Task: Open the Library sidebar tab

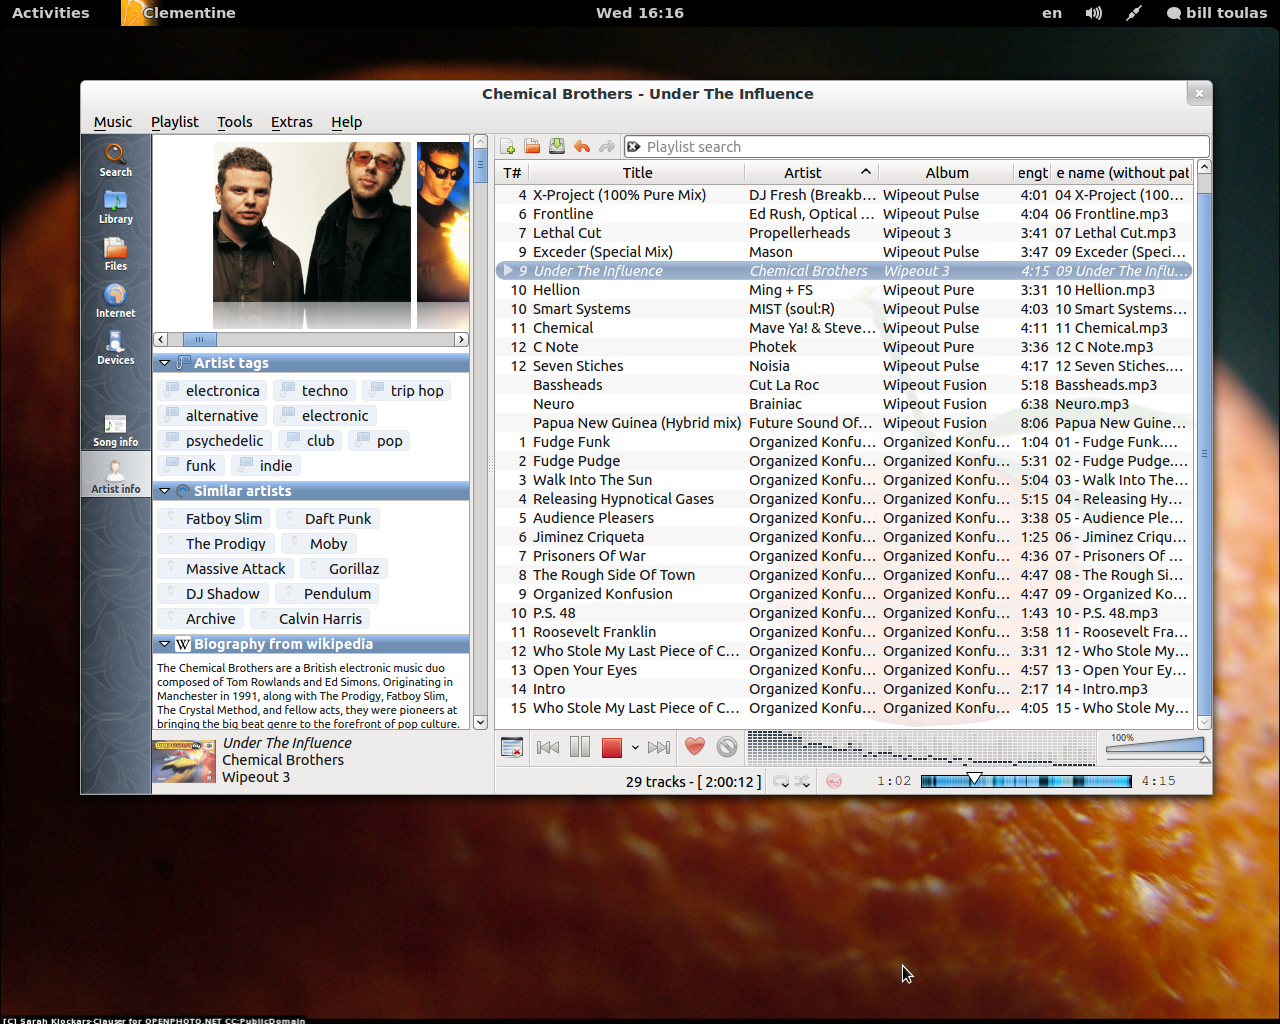Action: [x=116, y=207]
